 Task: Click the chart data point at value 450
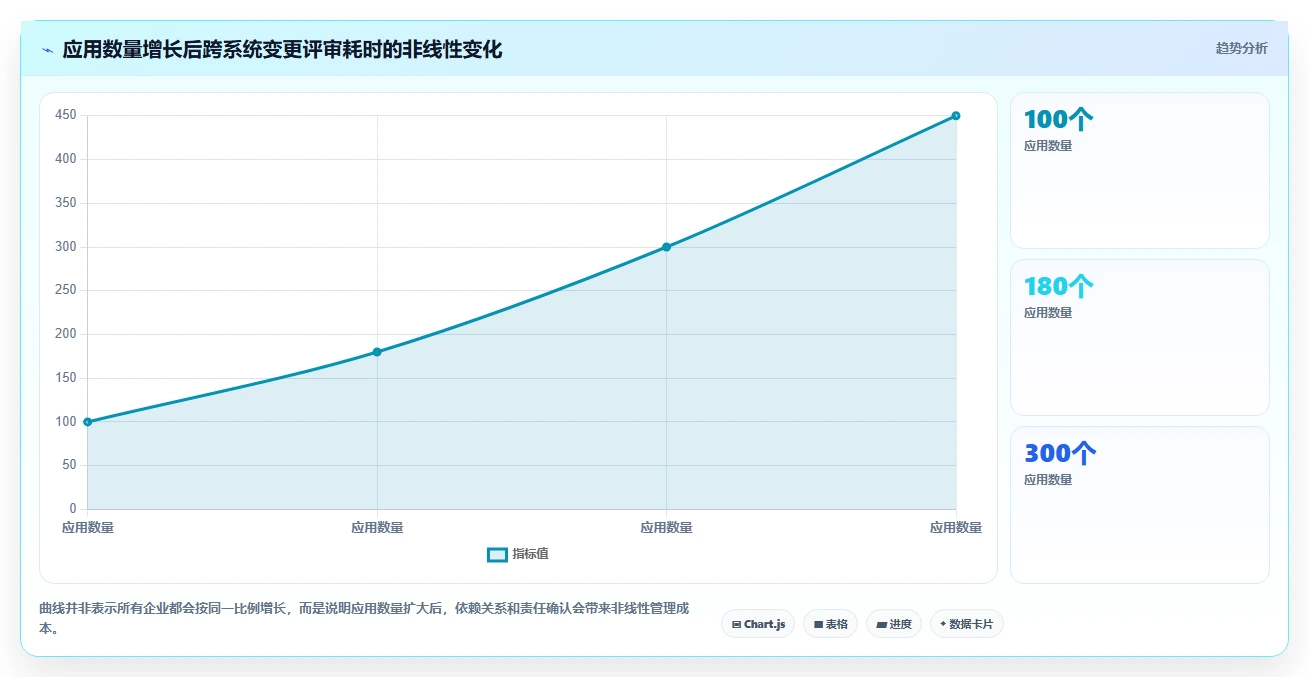click(956, 116)
